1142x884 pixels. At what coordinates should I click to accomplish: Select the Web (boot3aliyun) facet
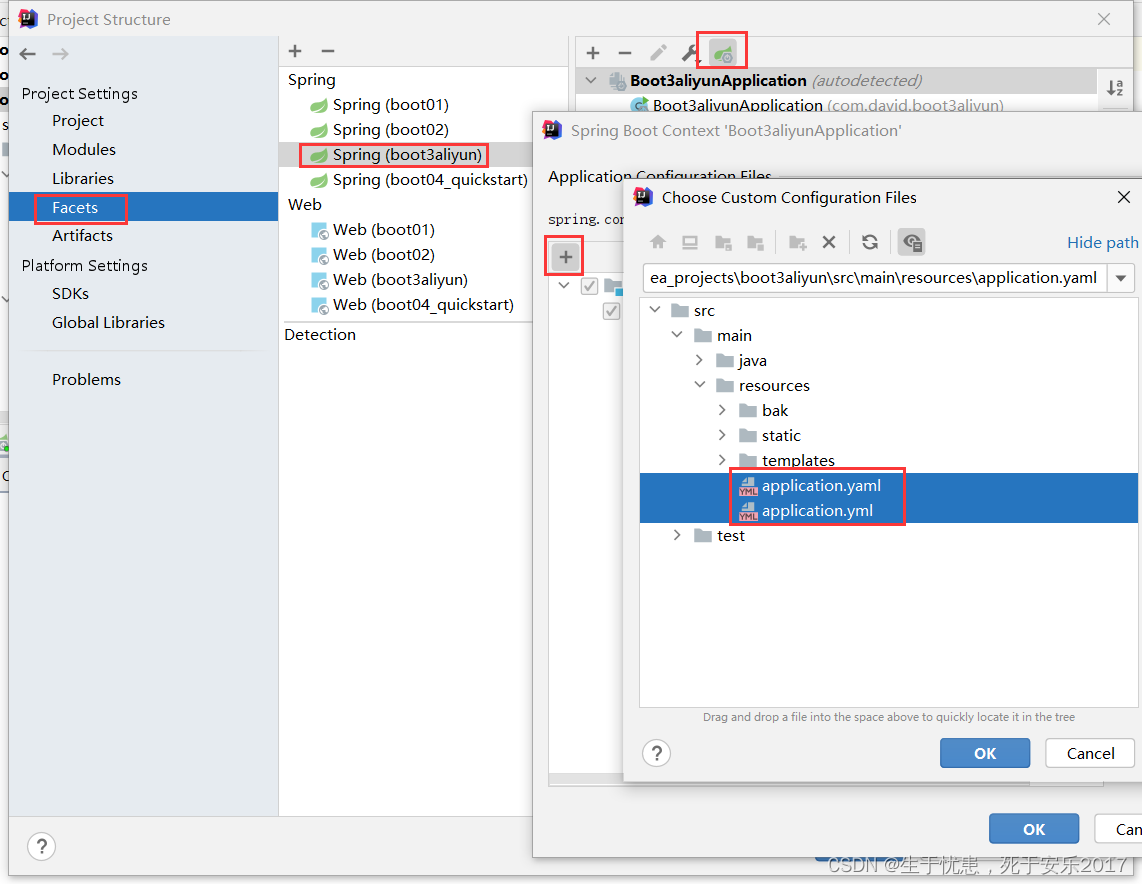tap(400, 280)
